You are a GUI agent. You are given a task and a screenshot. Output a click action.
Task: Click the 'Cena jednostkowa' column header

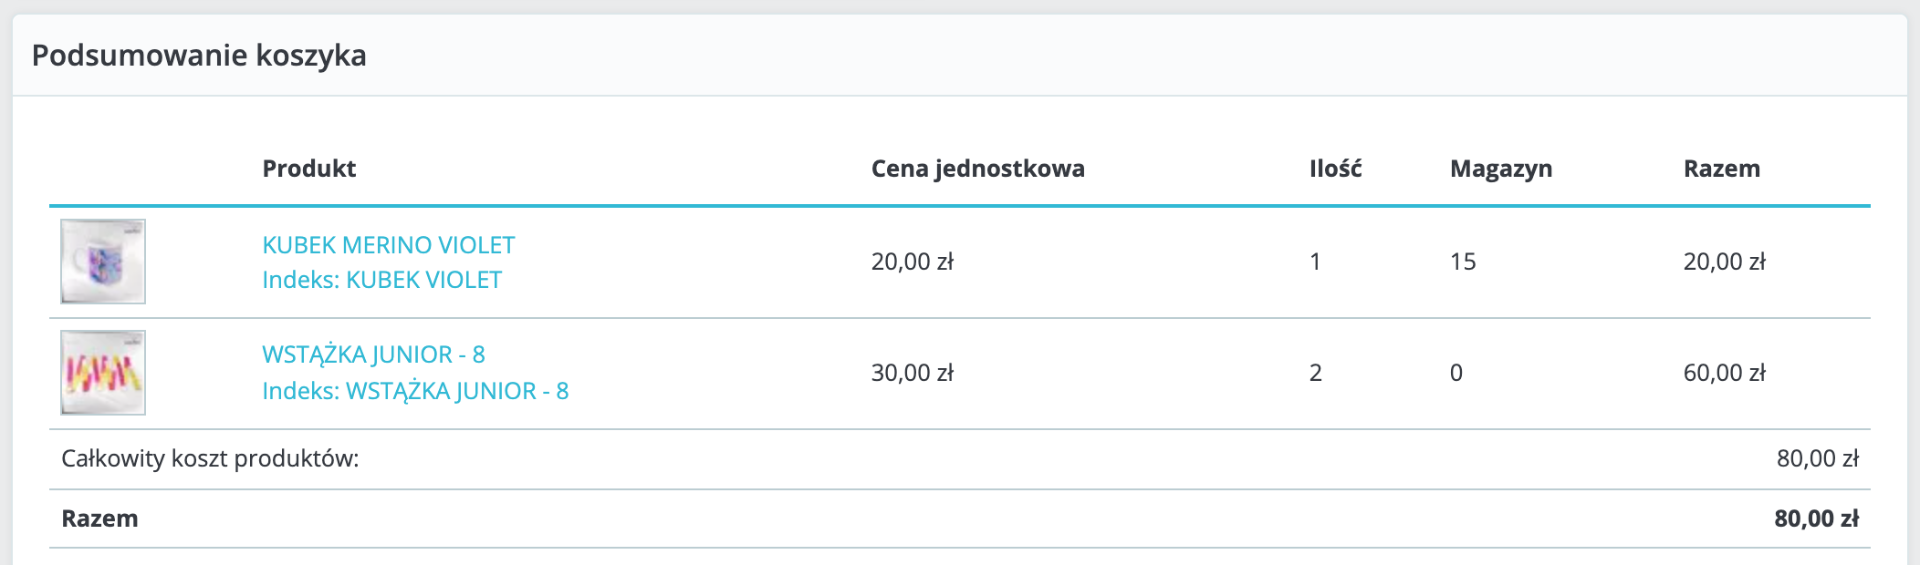pyautogui.click(x=977, y=169)
